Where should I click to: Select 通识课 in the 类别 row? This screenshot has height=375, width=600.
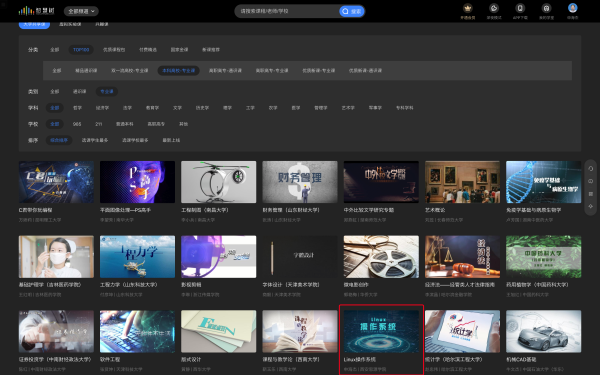[x=80, y=91]
